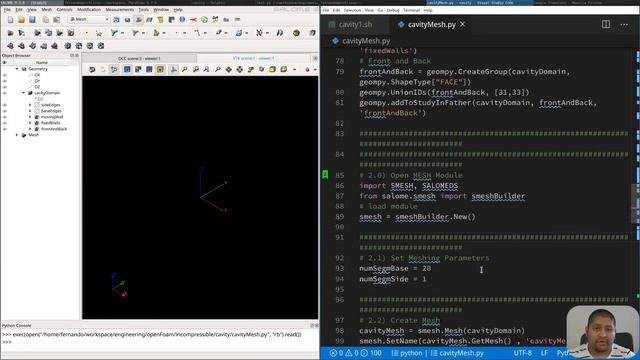Click the Save disk icon in SALOME toolbar

[32, 20]
